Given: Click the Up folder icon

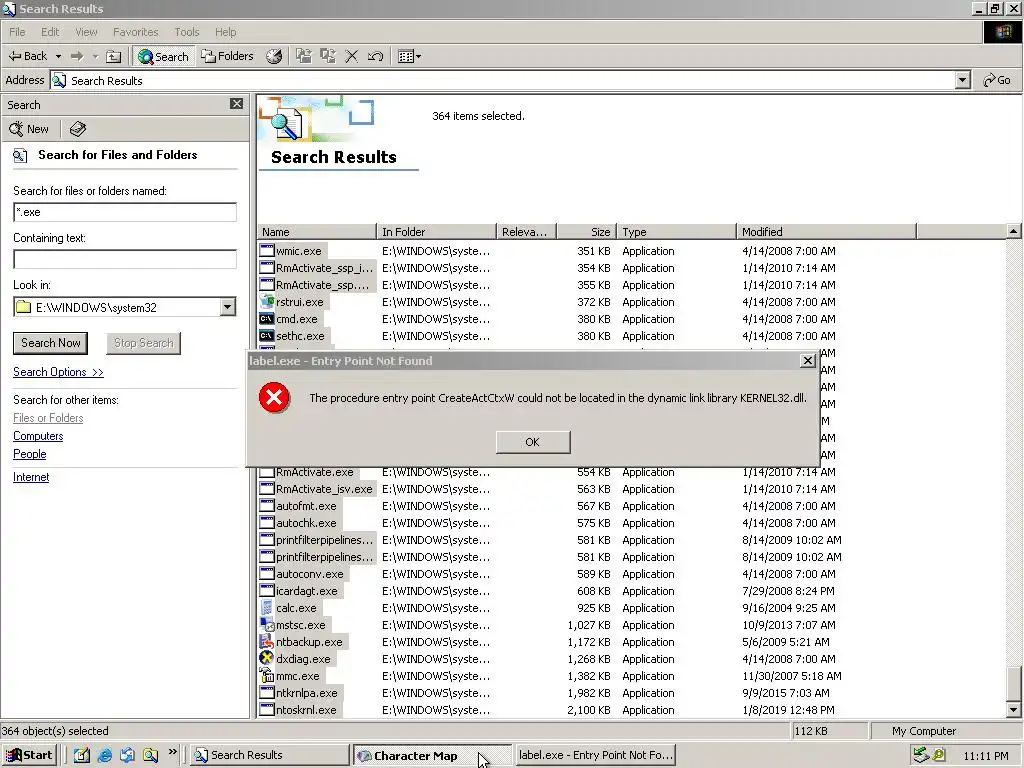Looking at the screenshot, I should 114,56.
